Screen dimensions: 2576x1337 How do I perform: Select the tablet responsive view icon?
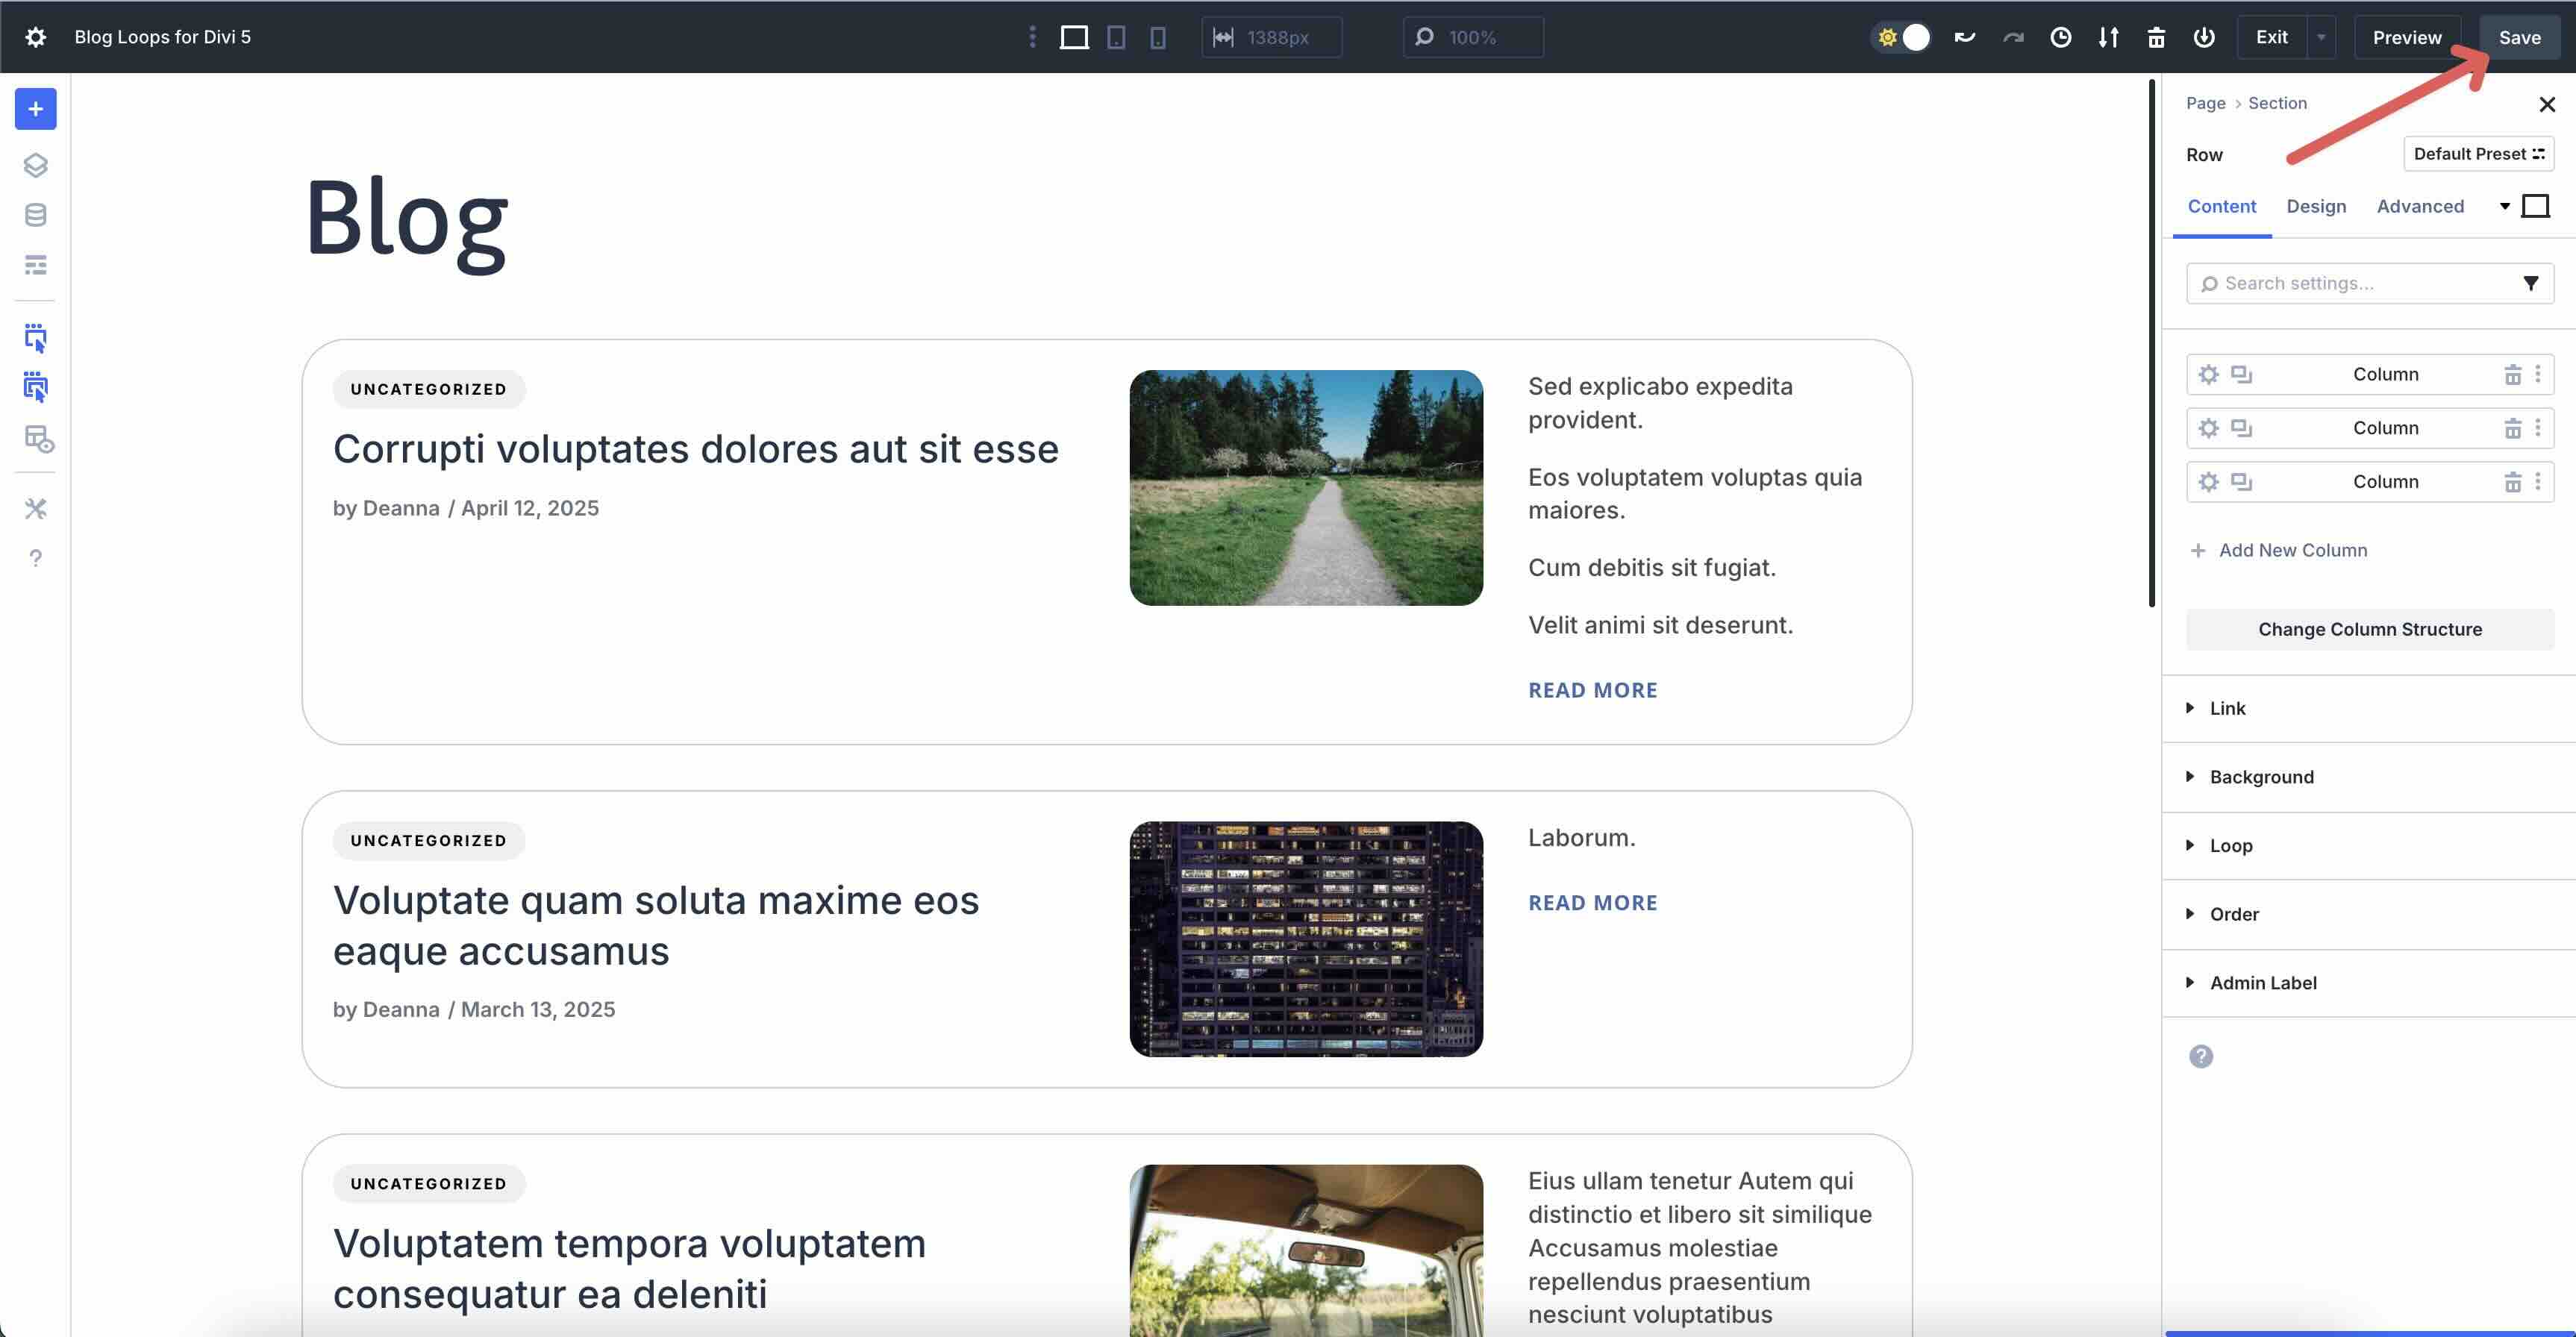[1117, 37]
